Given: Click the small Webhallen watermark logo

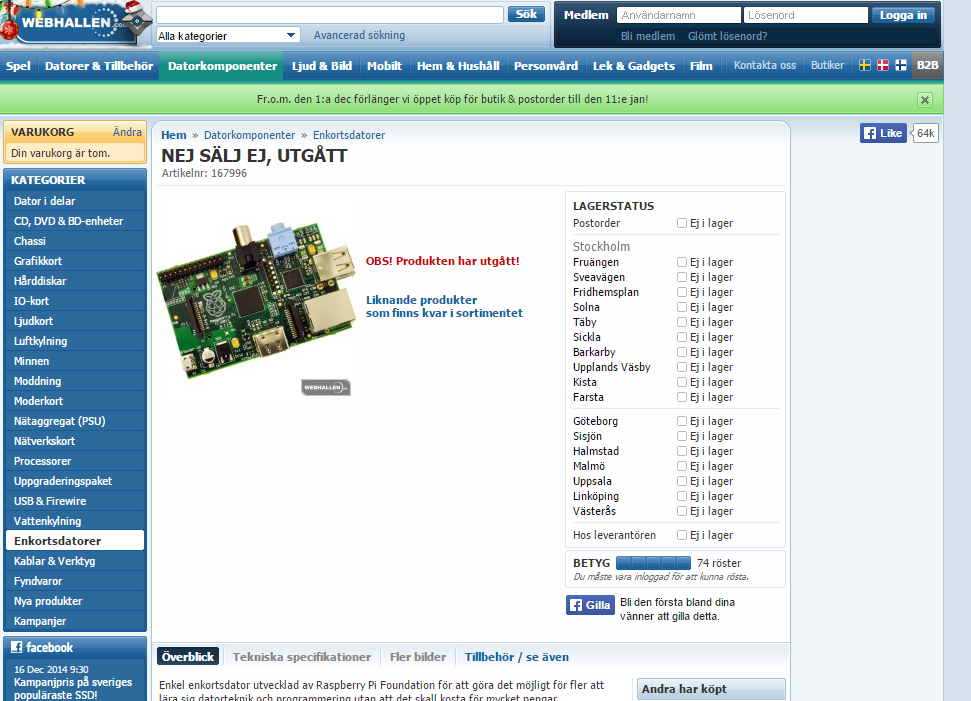Looking at the screenshot, I should (326, 388).
